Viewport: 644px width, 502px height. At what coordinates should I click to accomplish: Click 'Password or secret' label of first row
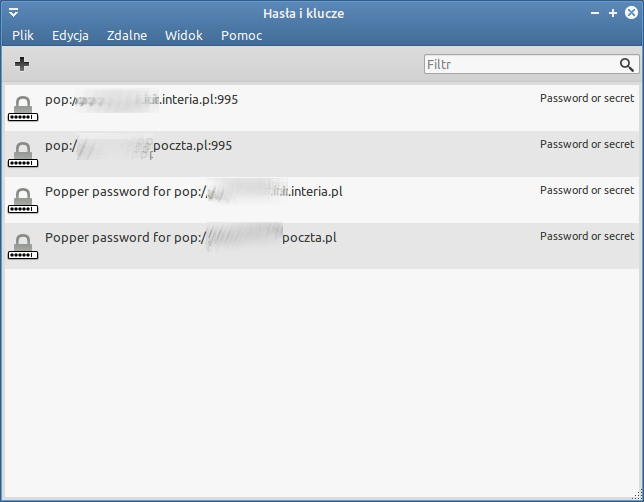(587, 98)
